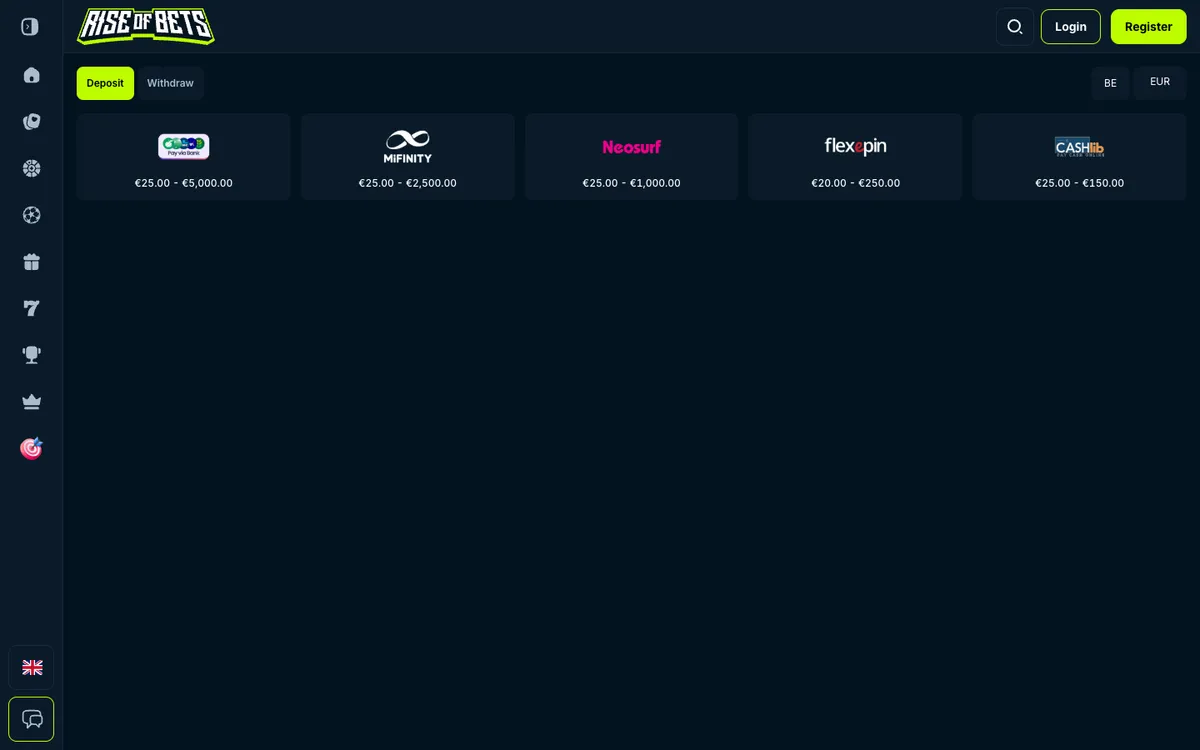Toggle the sidebar collapse icon
Viewport: 1200px width, 750px height.
click(x=30, y=27)
